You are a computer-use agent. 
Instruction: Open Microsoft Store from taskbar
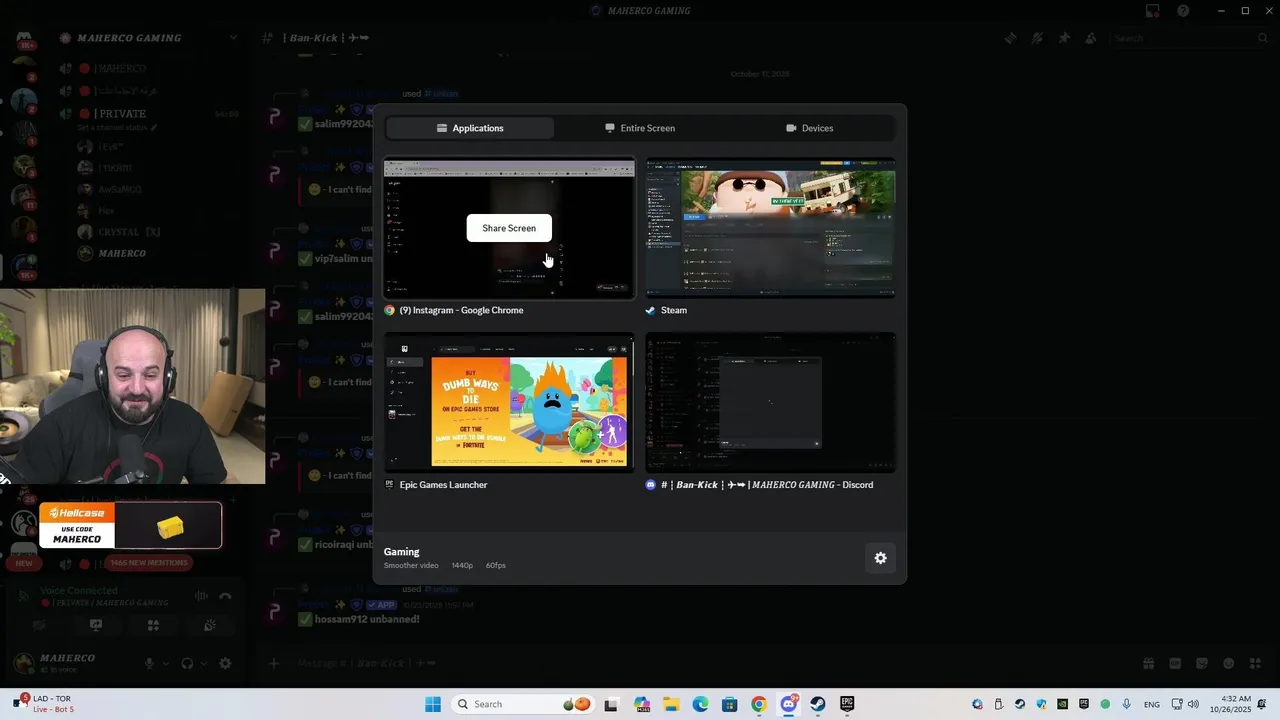[730, 704]
